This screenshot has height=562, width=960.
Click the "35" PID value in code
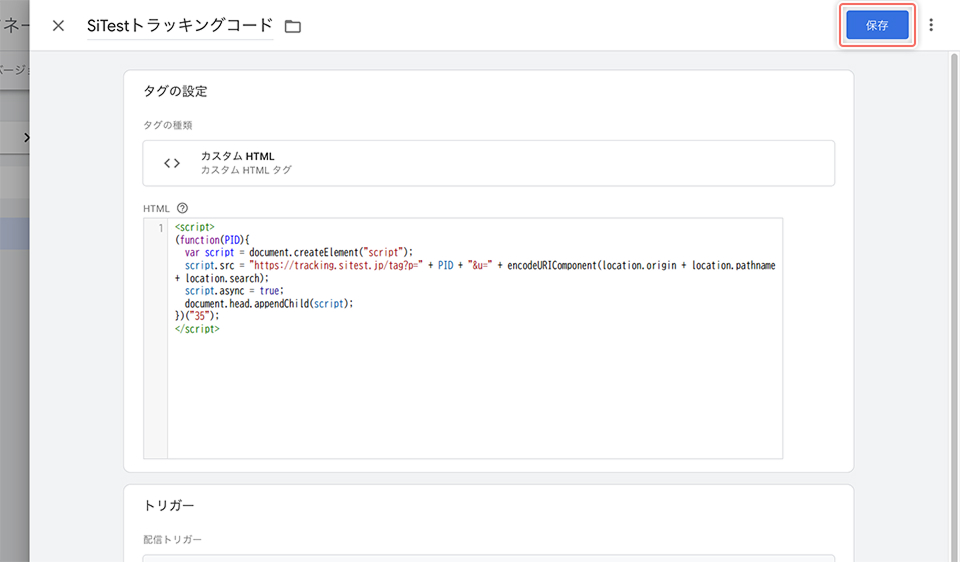click(x=199, y=317)
